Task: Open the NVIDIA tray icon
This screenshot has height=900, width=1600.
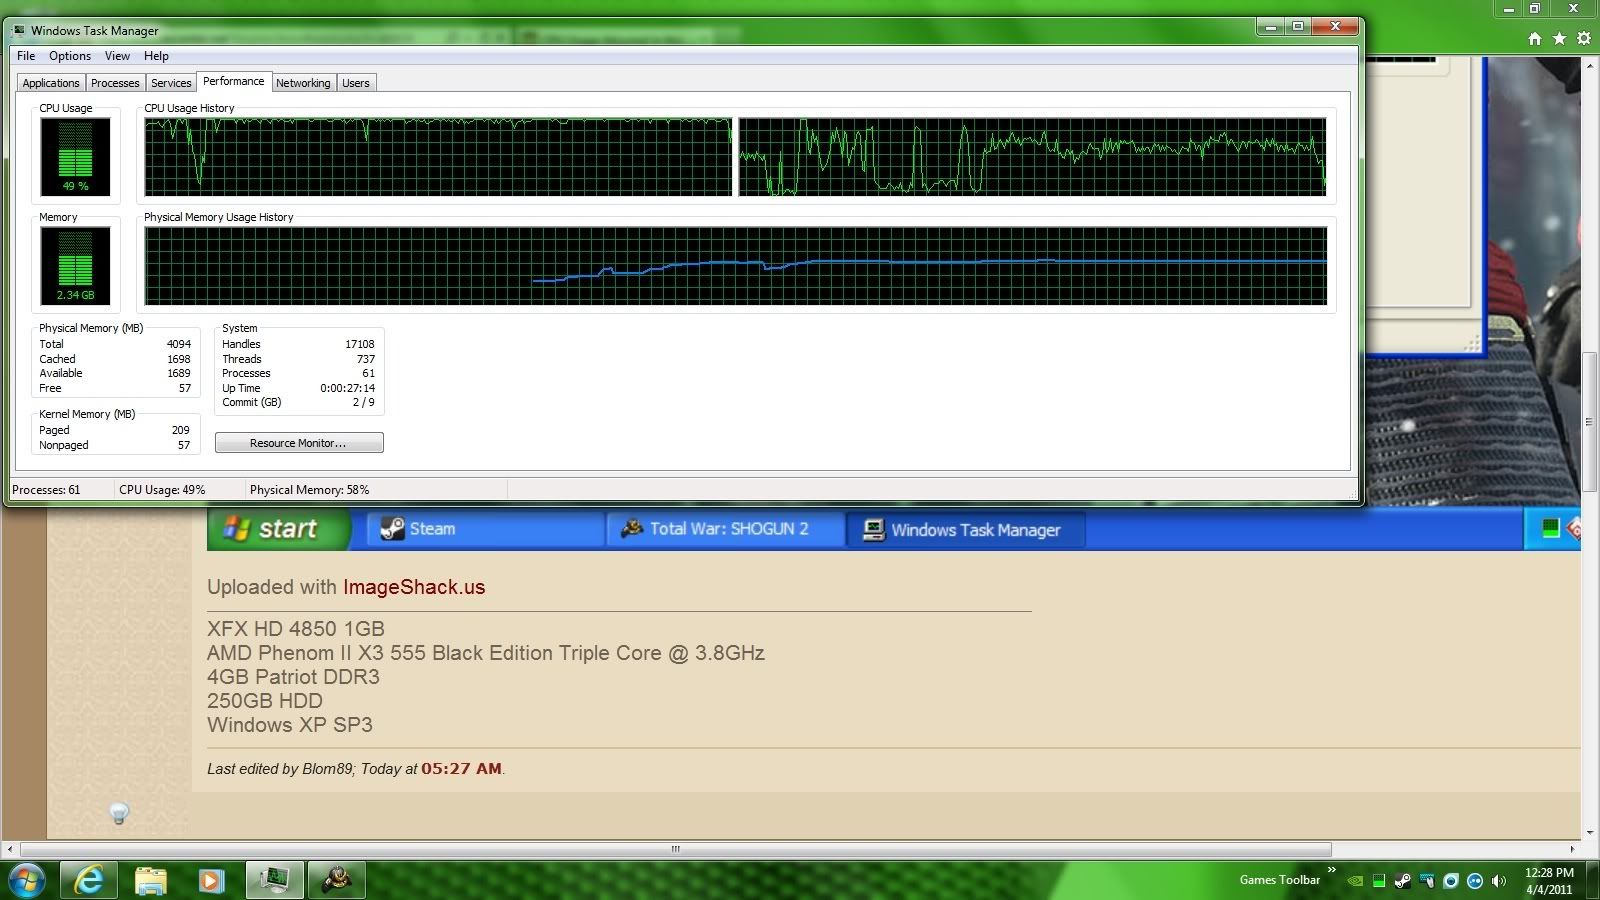Action: point(1355,881)
